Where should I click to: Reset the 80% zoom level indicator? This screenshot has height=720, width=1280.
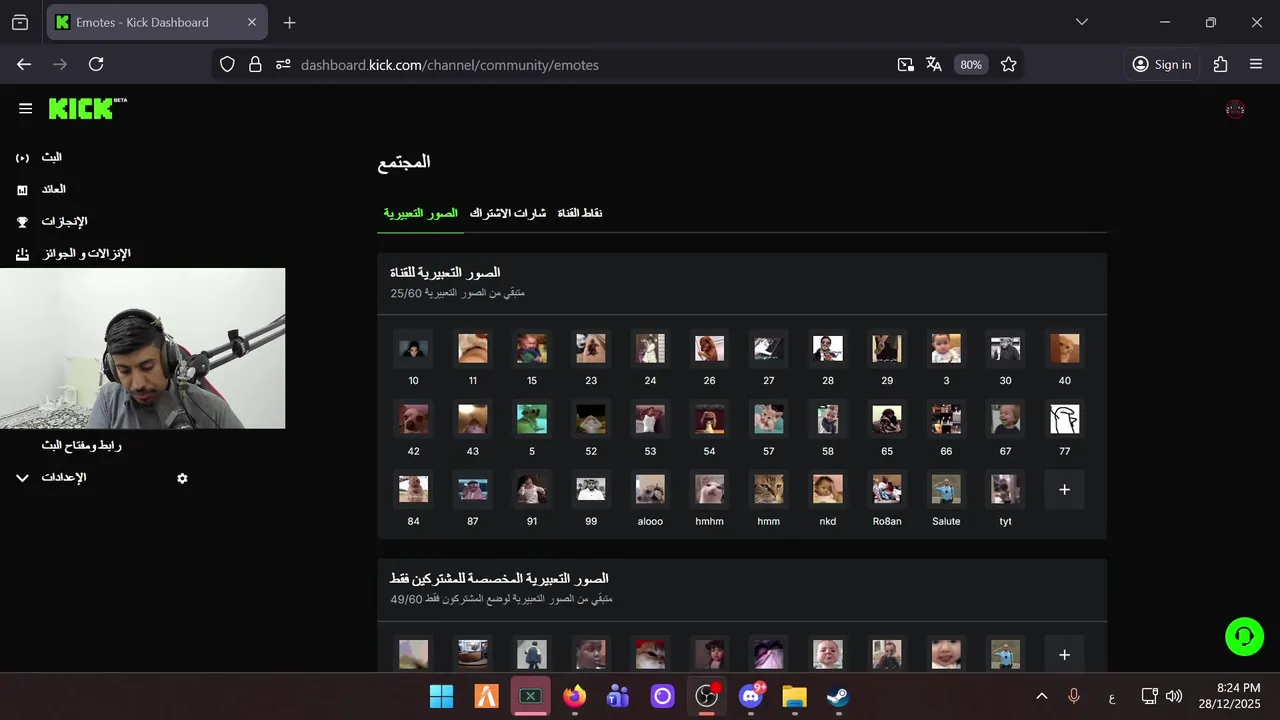(x=971, y=64)
